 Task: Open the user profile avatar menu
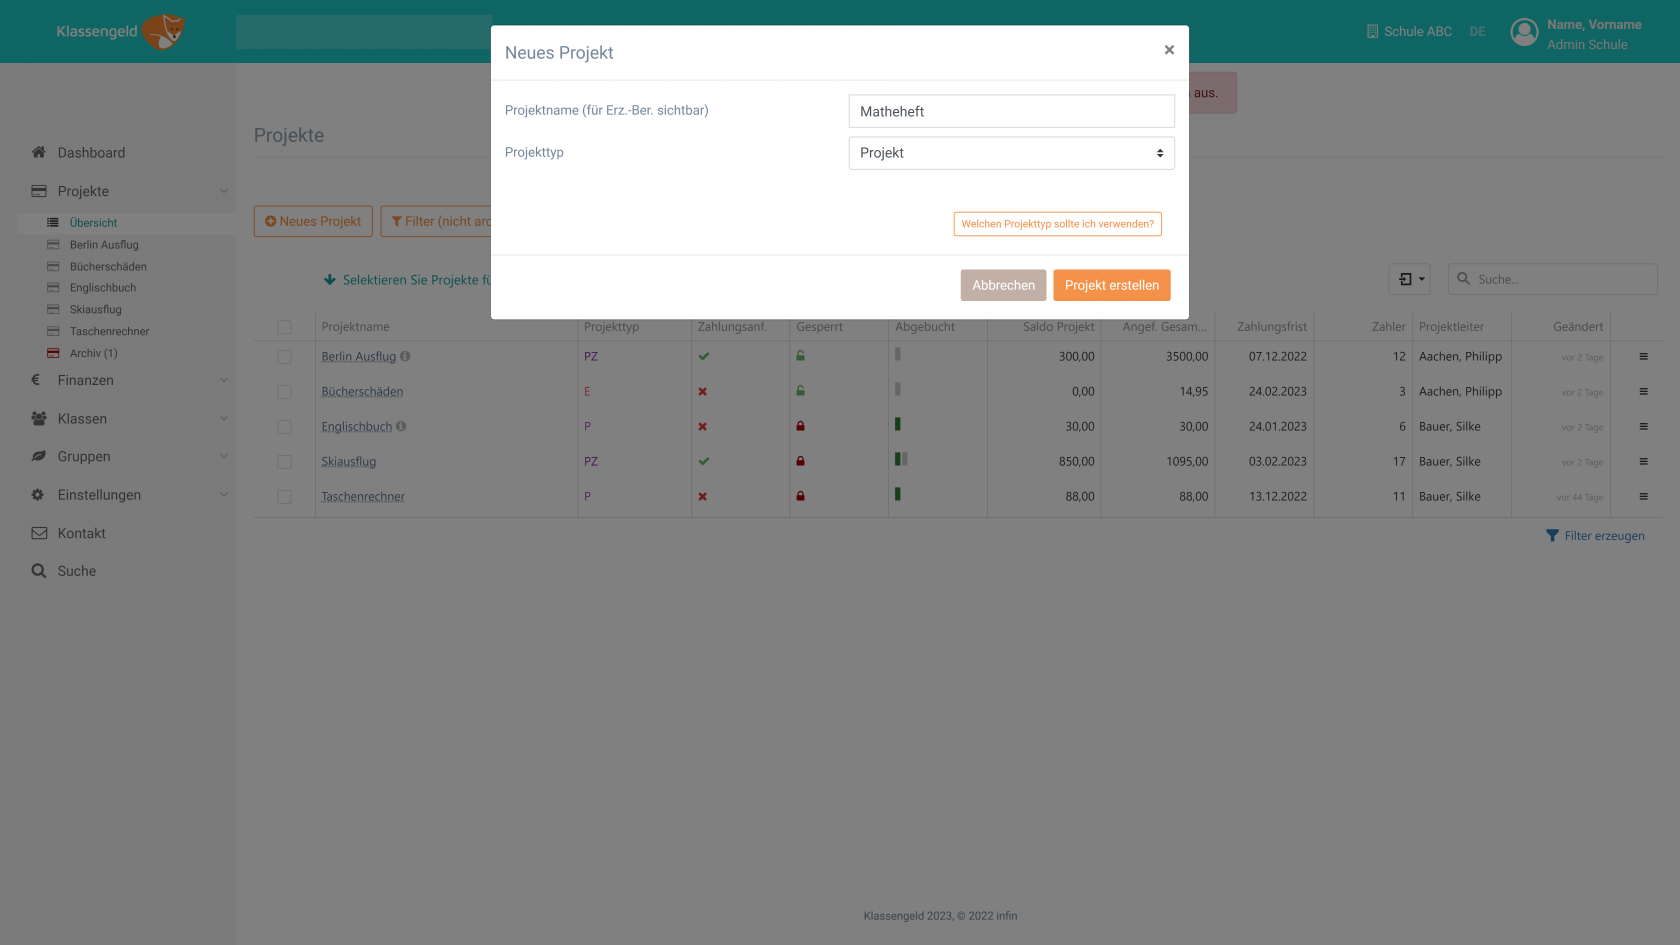pos(1524,33)
